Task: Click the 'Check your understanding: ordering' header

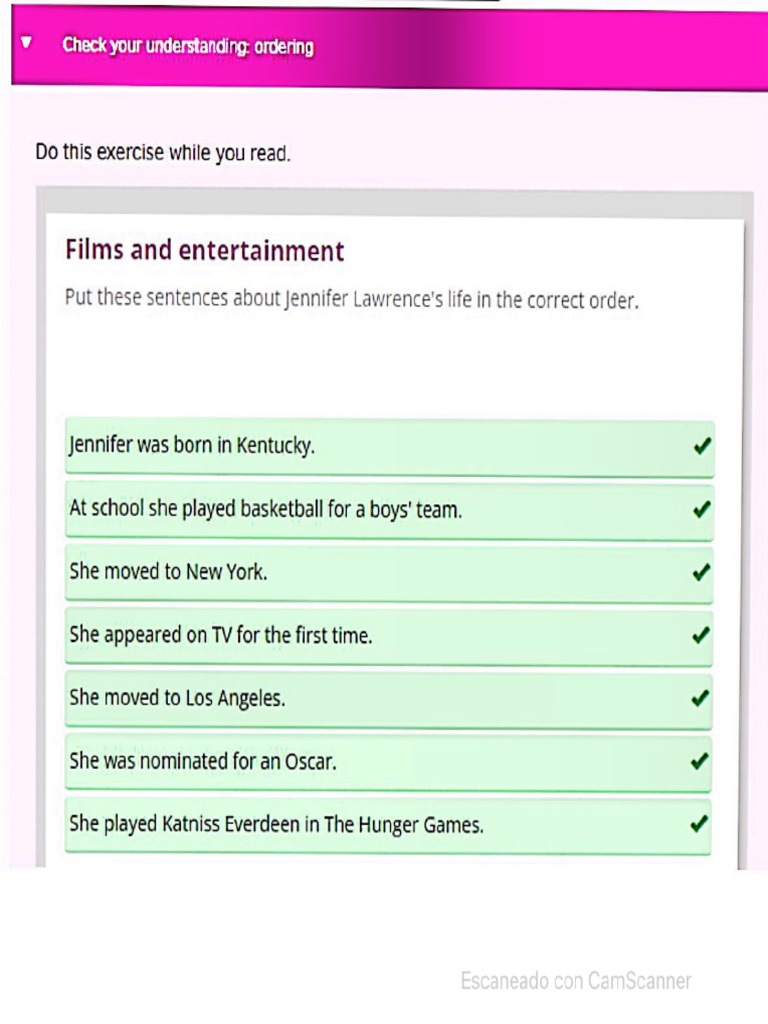Action: point(188,46)
